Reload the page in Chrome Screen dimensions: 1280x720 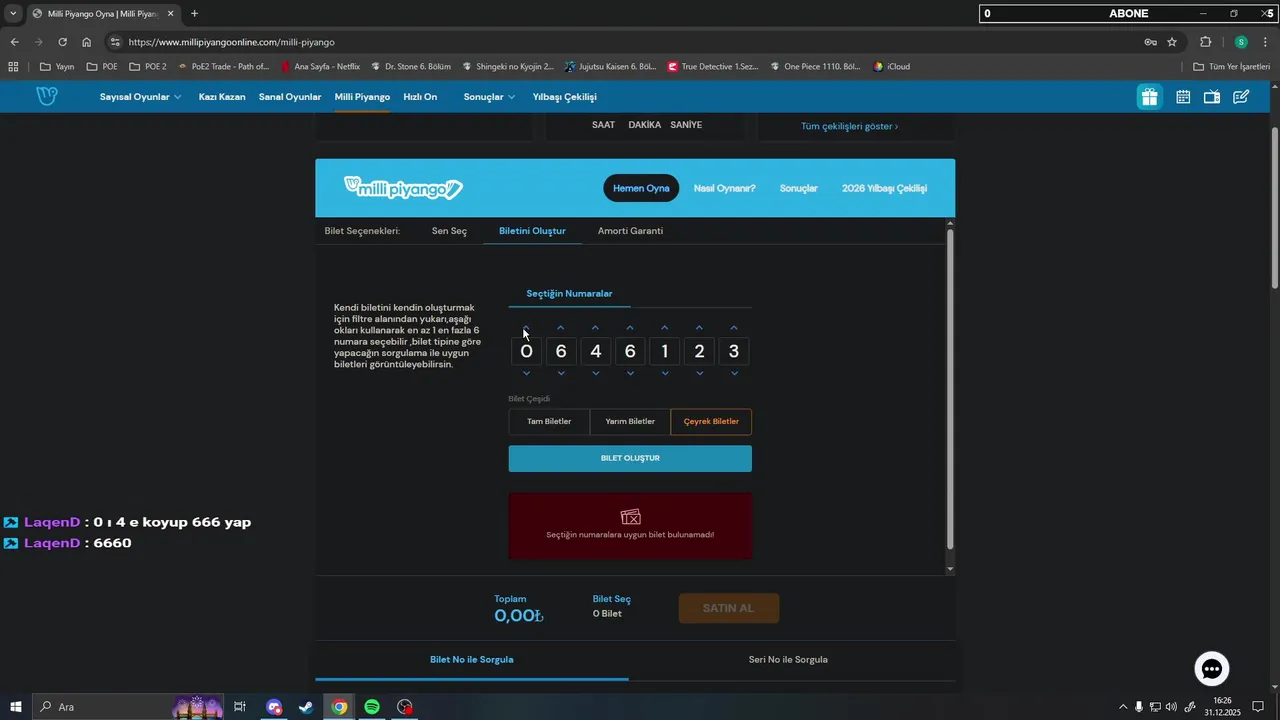pos(62,42)
